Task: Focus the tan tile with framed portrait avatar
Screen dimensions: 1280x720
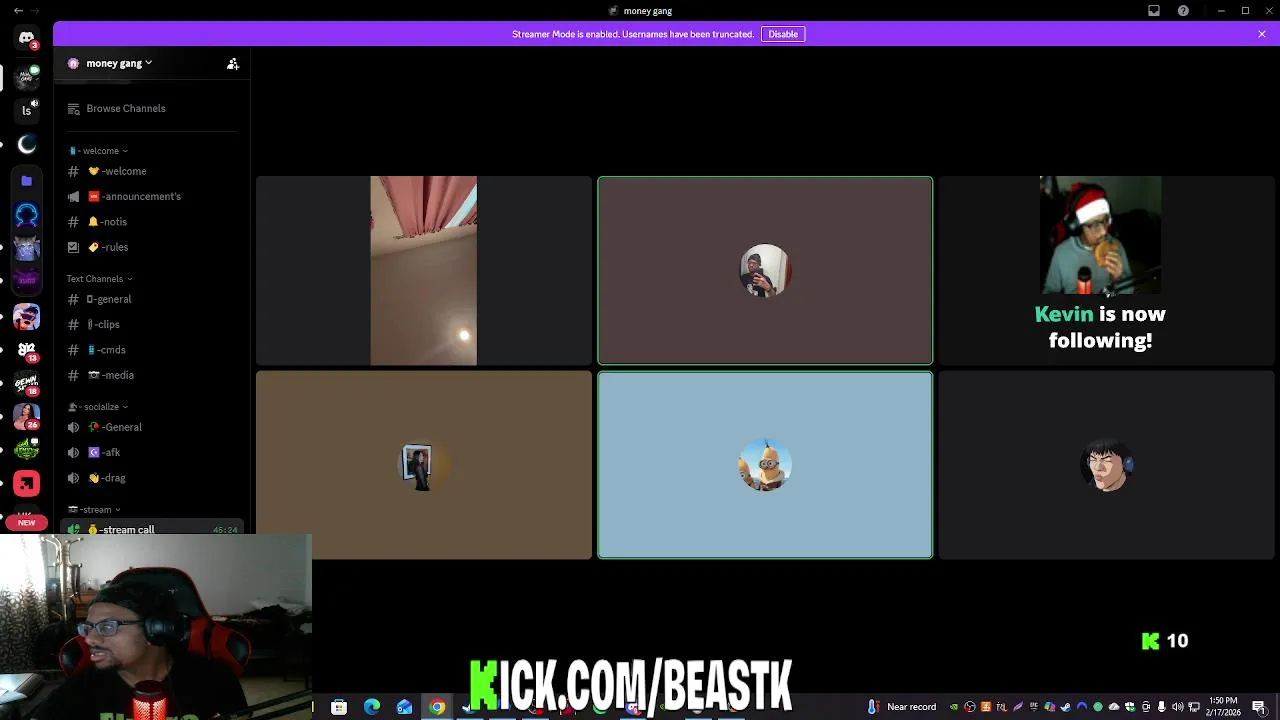Action: 424,465
